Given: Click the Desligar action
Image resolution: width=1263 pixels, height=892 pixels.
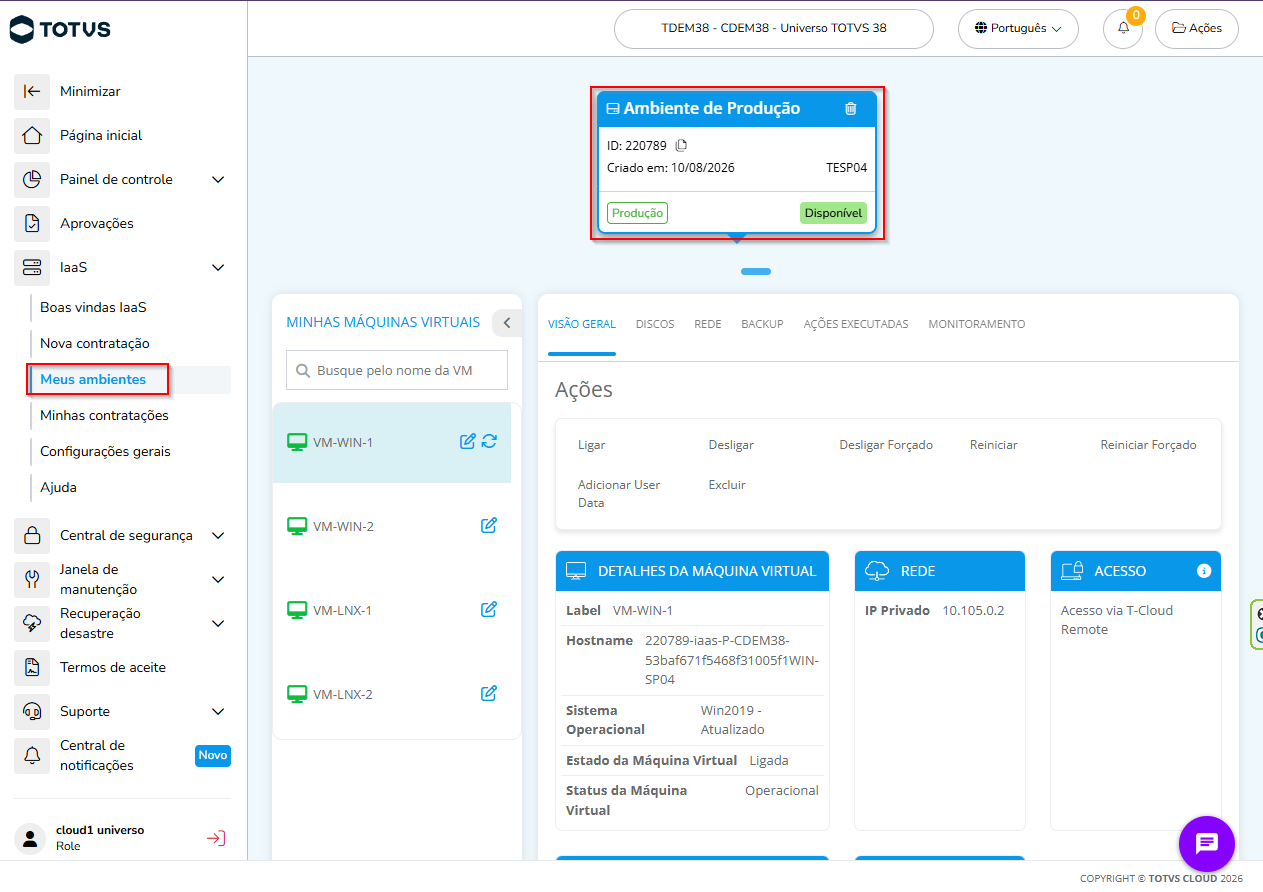Looking at the screenshot, I should (x=731, y=445).
